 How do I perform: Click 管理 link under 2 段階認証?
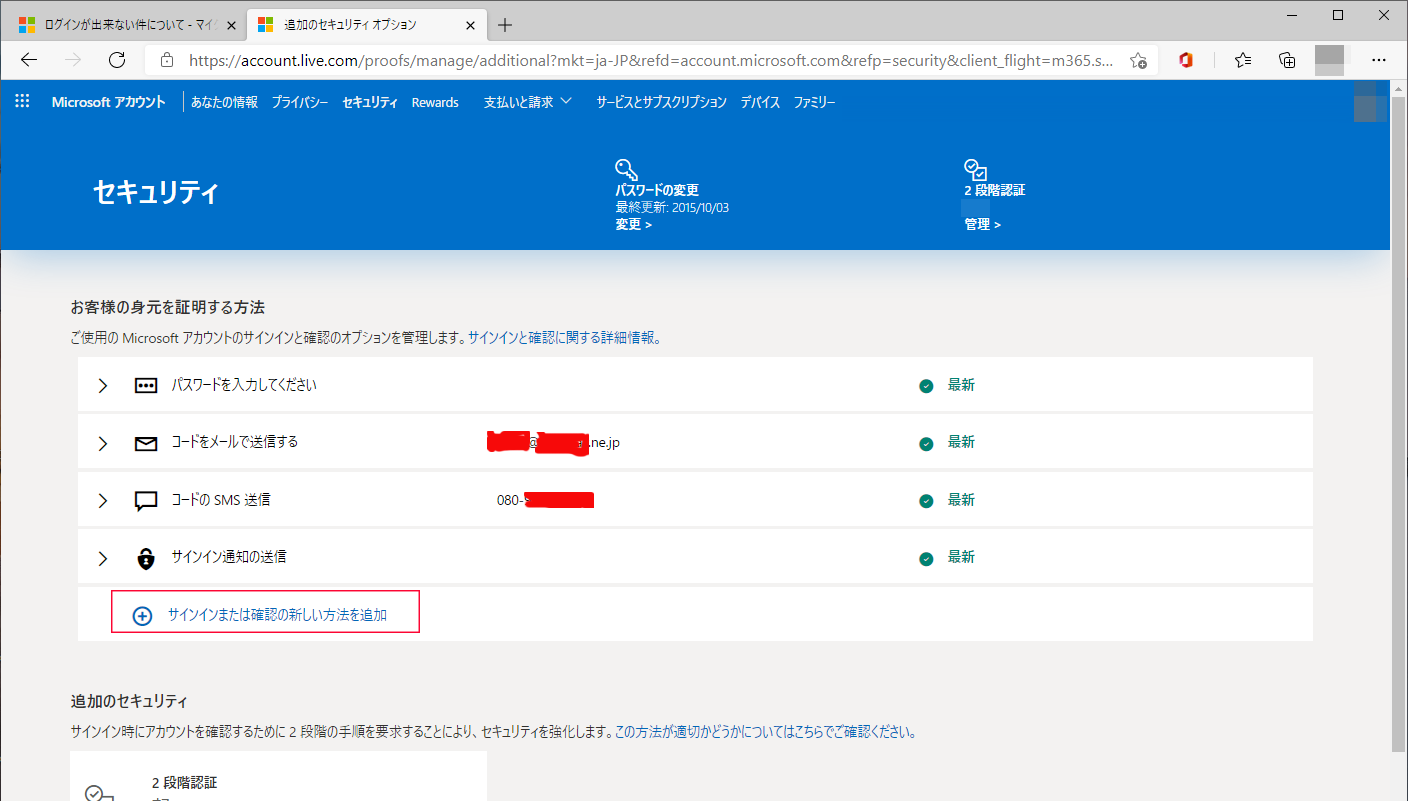click(x=982, y=225)
